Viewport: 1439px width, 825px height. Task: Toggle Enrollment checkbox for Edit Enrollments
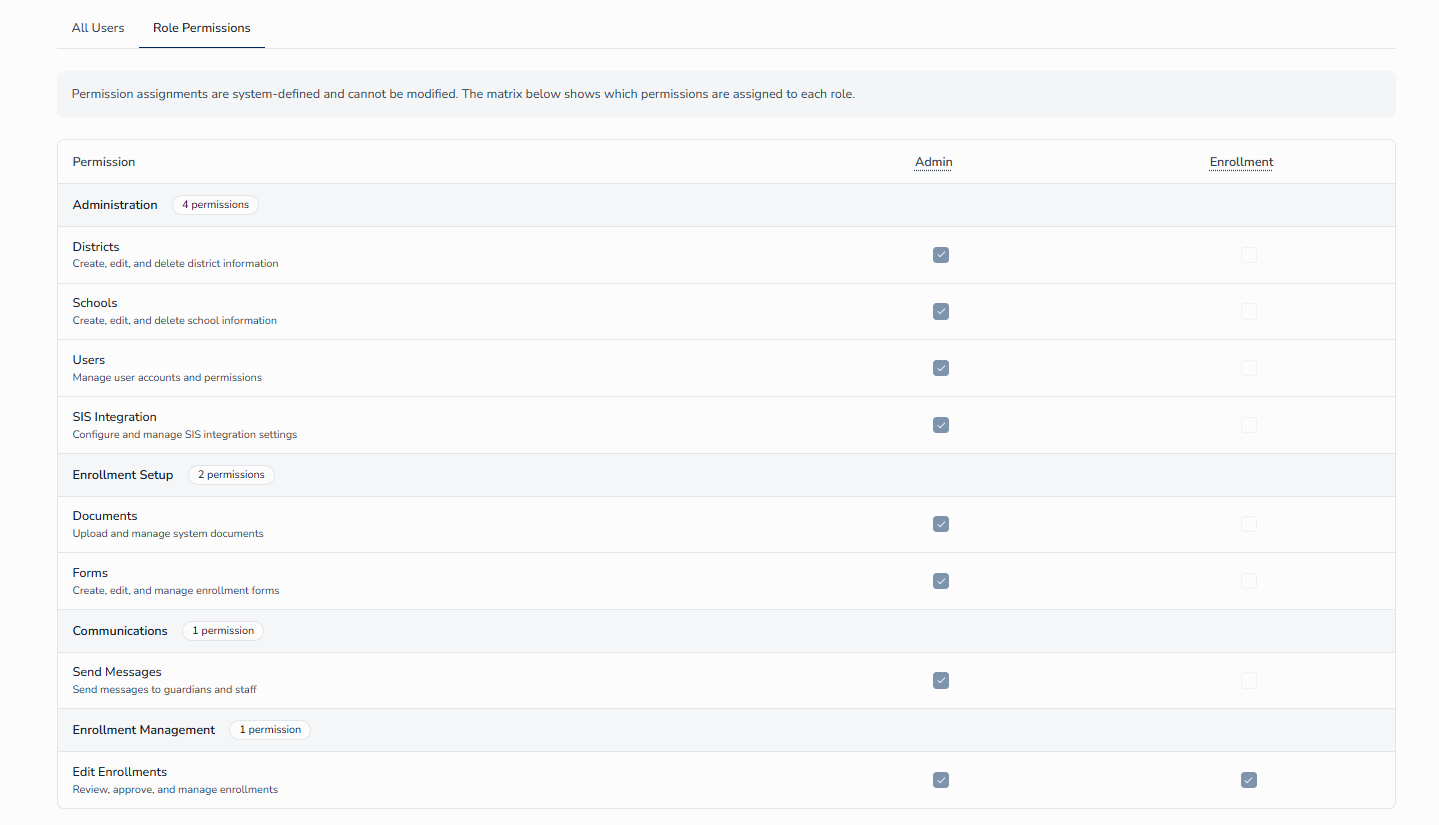pos(1249,780)
